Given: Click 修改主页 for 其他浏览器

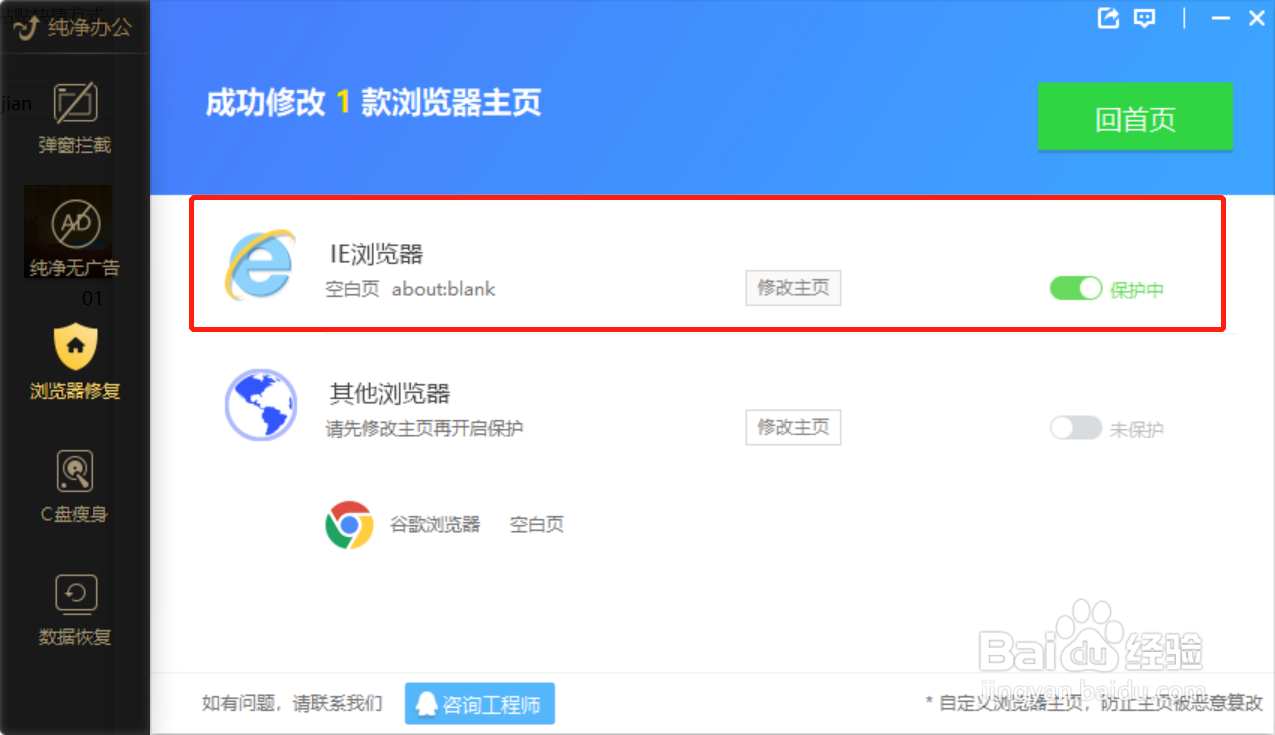Looking at the screenshot, I should click(793, 428).
